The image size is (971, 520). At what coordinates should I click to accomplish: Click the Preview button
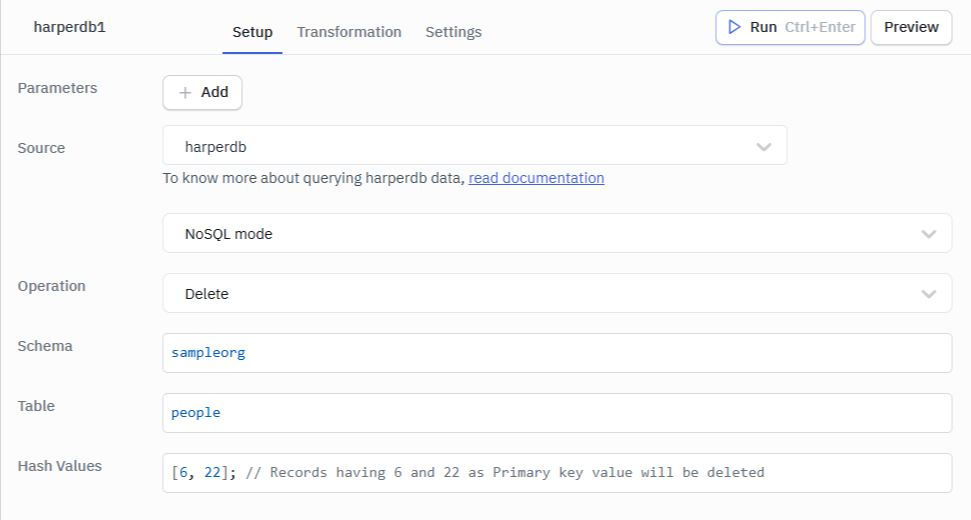click(911, 27)
